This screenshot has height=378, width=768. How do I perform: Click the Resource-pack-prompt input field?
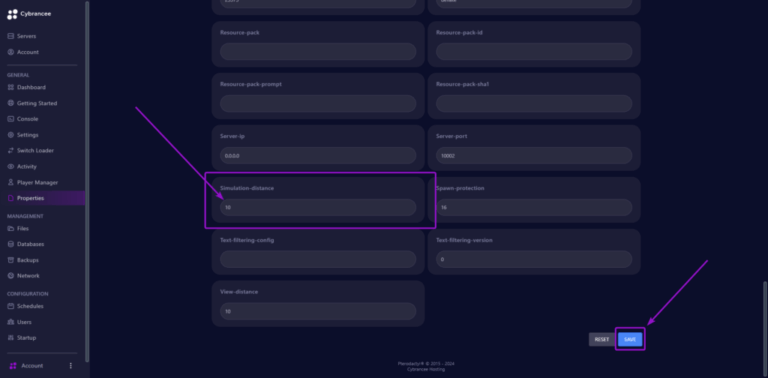pos(318,103)
